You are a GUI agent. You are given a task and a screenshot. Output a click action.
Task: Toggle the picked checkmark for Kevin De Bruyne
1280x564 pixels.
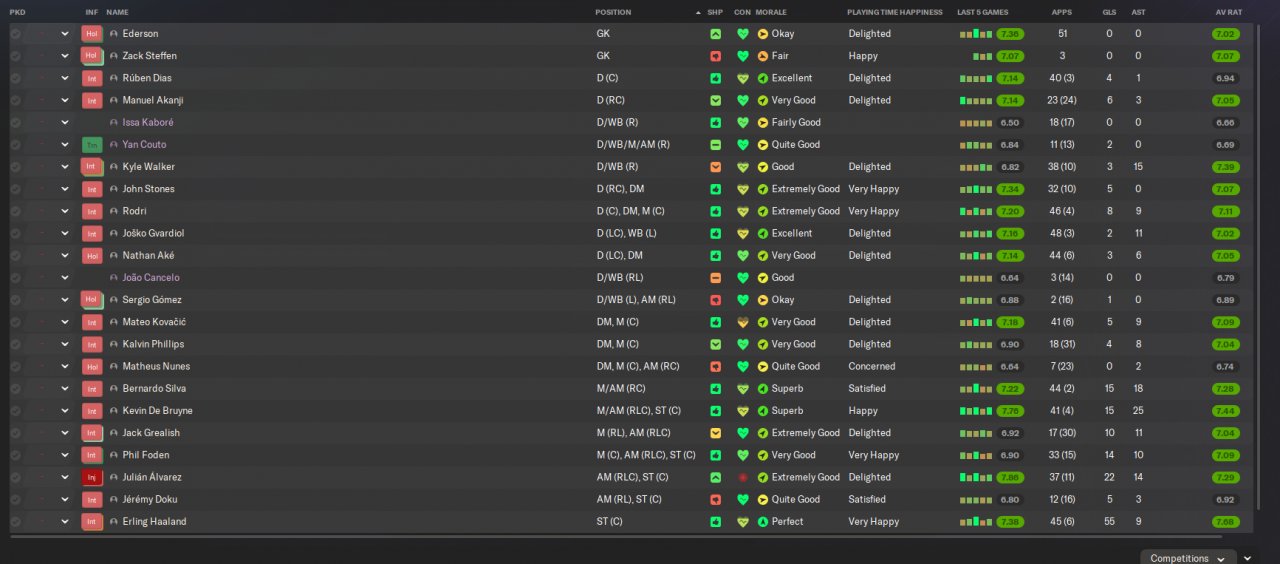pyautogui.click(x=16, y=411)
